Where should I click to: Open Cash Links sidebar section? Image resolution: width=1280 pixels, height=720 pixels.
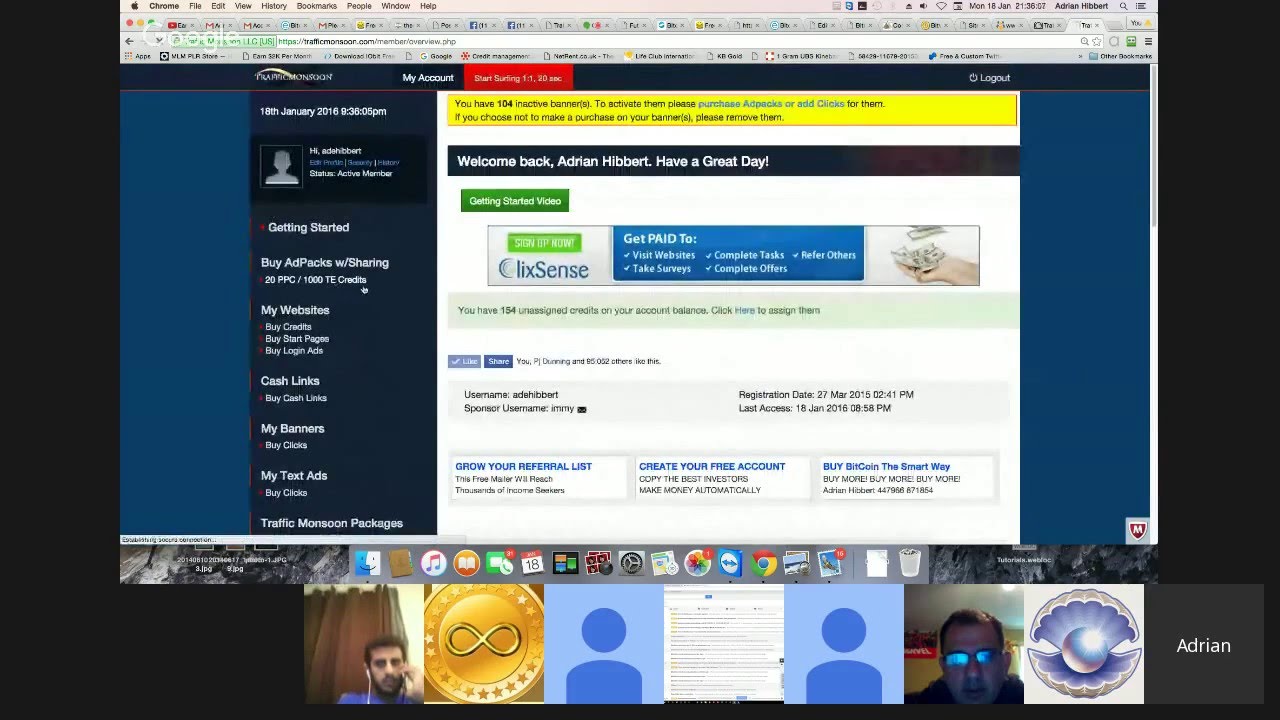pos(290,381)
